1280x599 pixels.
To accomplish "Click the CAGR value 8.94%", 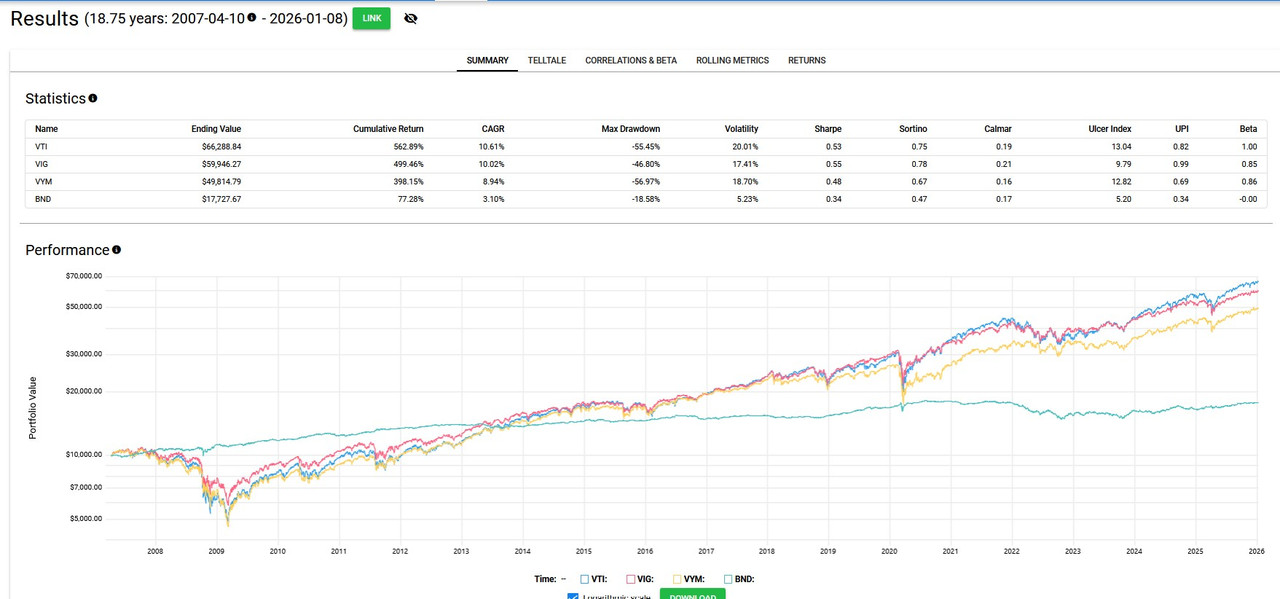I will point(495,181).
